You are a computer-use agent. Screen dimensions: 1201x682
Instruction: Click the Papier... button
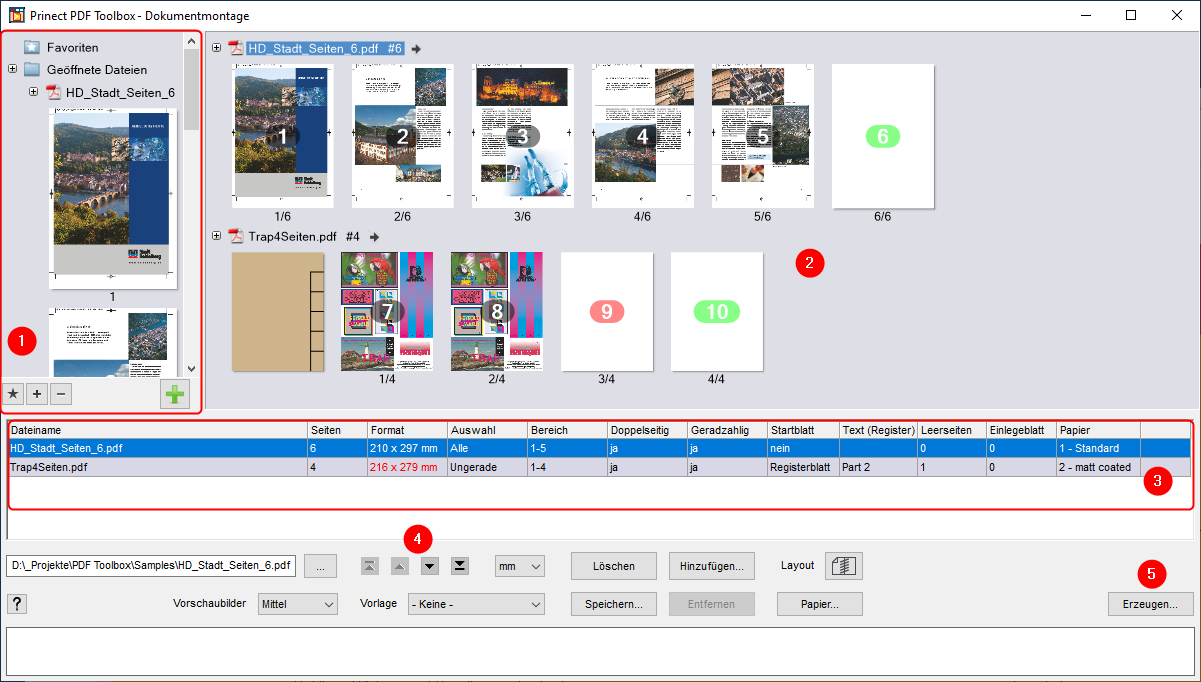click(x=820, y=604)
